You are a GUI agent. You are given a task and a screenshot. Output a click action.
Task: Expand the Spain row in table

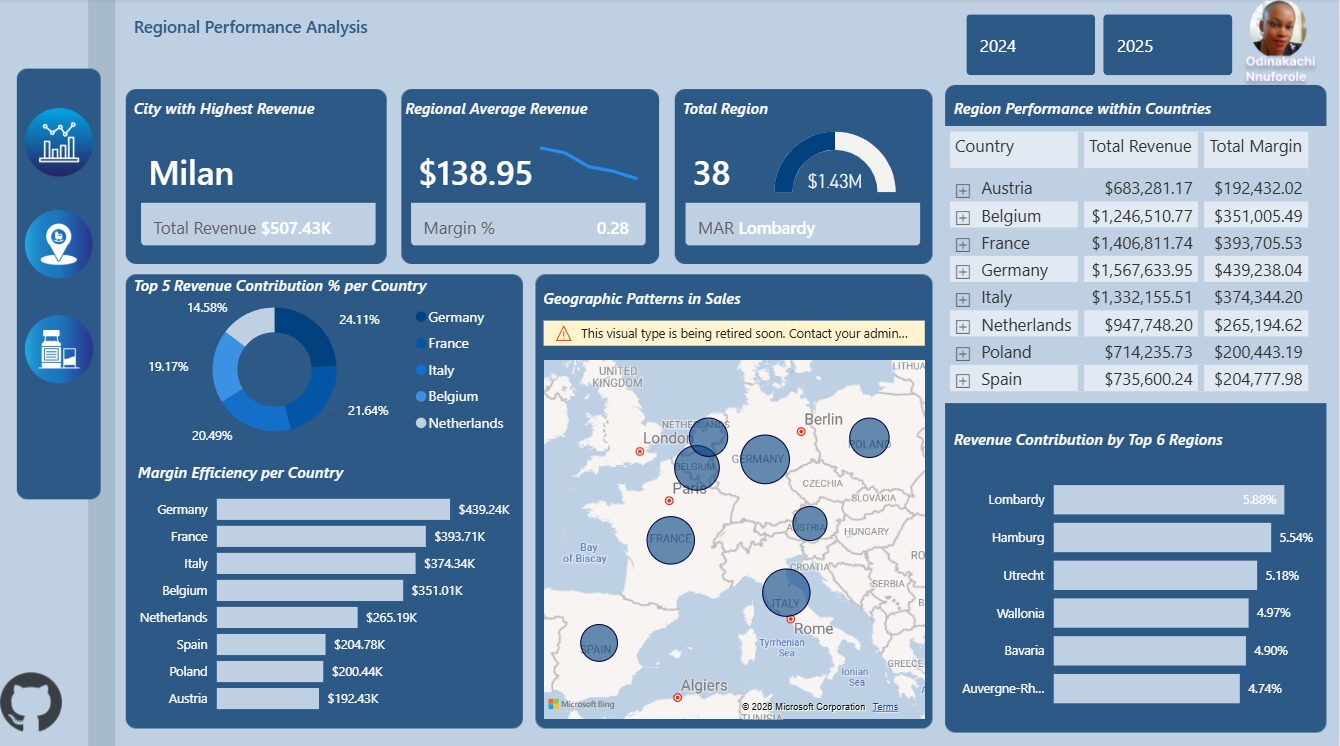[963, 380]
